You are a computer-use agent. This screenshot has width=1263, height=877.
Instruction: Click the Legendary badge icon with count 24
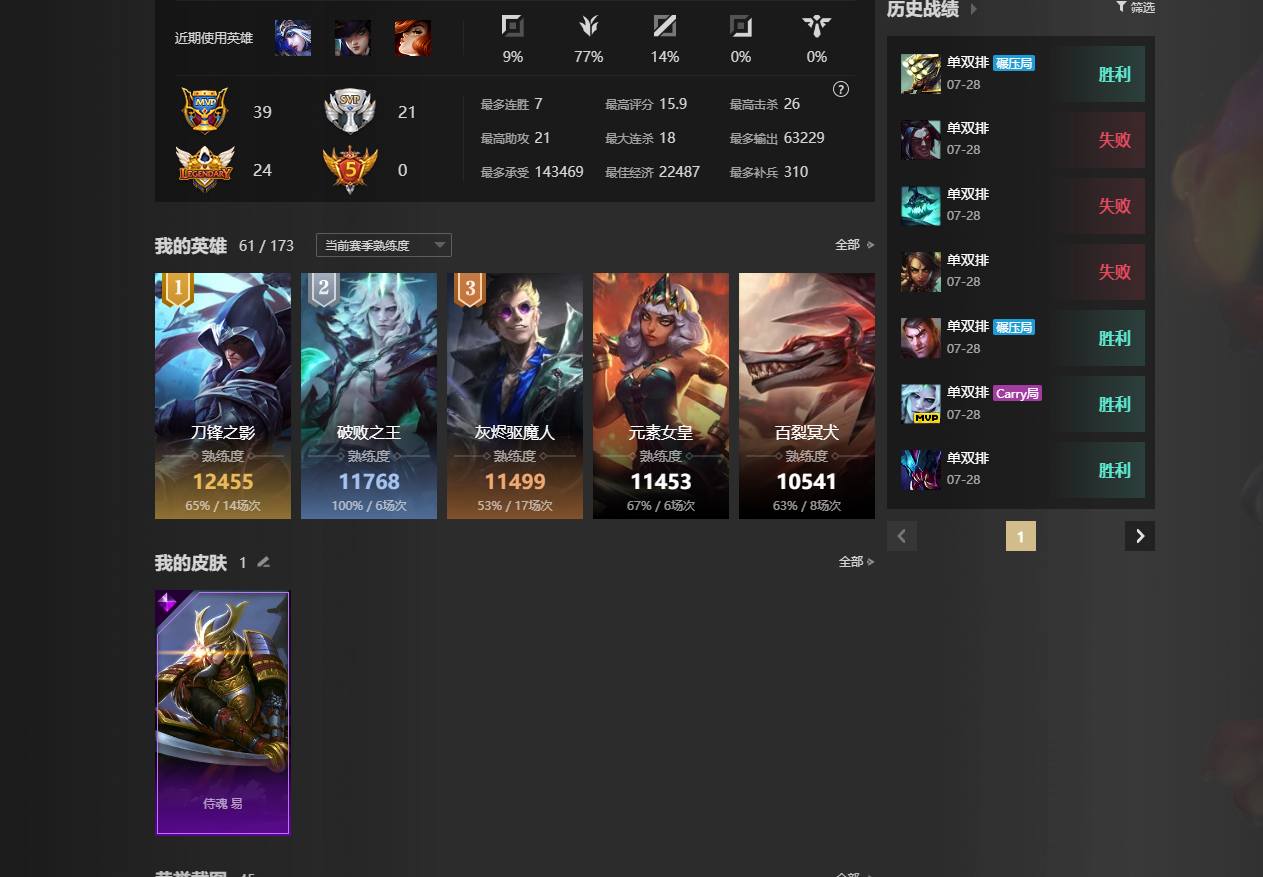point(205,169)
